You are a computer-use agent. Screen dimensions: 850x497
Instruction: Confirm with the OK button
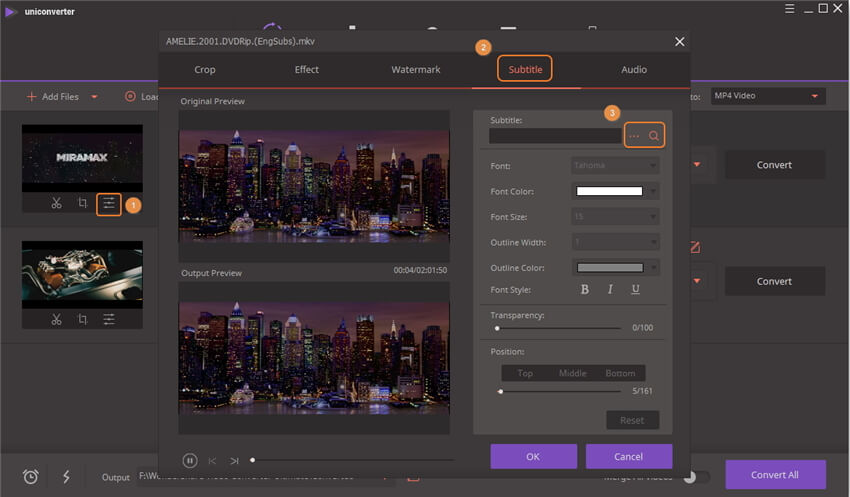(533, 456)
